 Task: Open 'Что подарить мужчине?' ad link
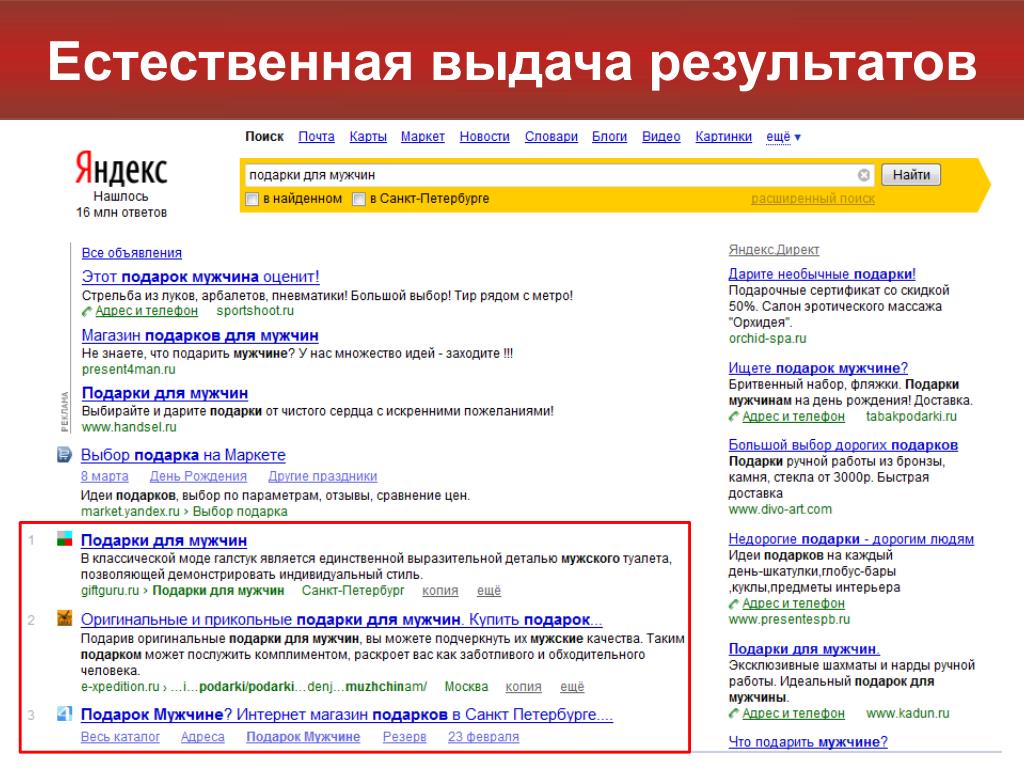click(x=808, y=742)
